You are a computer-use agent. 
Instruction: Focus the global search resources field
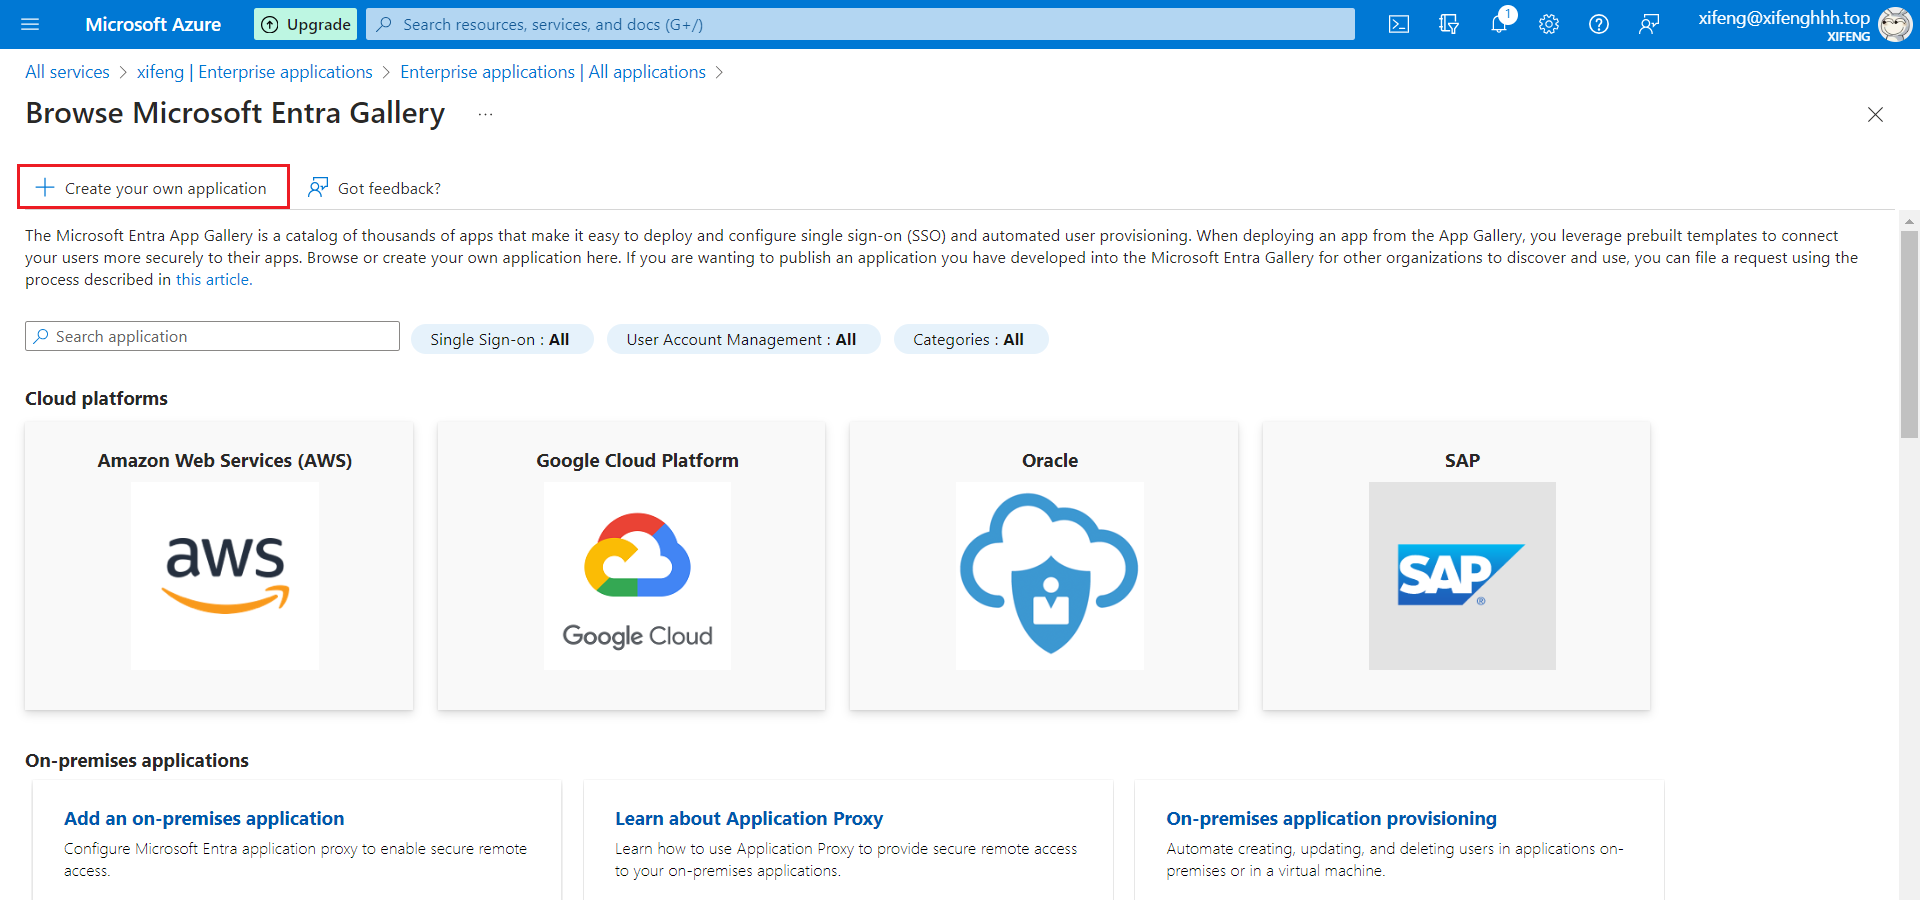[x=860, y=24]
